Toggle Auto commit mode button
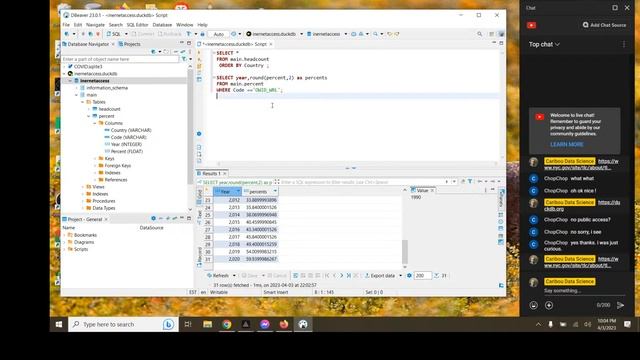 coord(218,34)
